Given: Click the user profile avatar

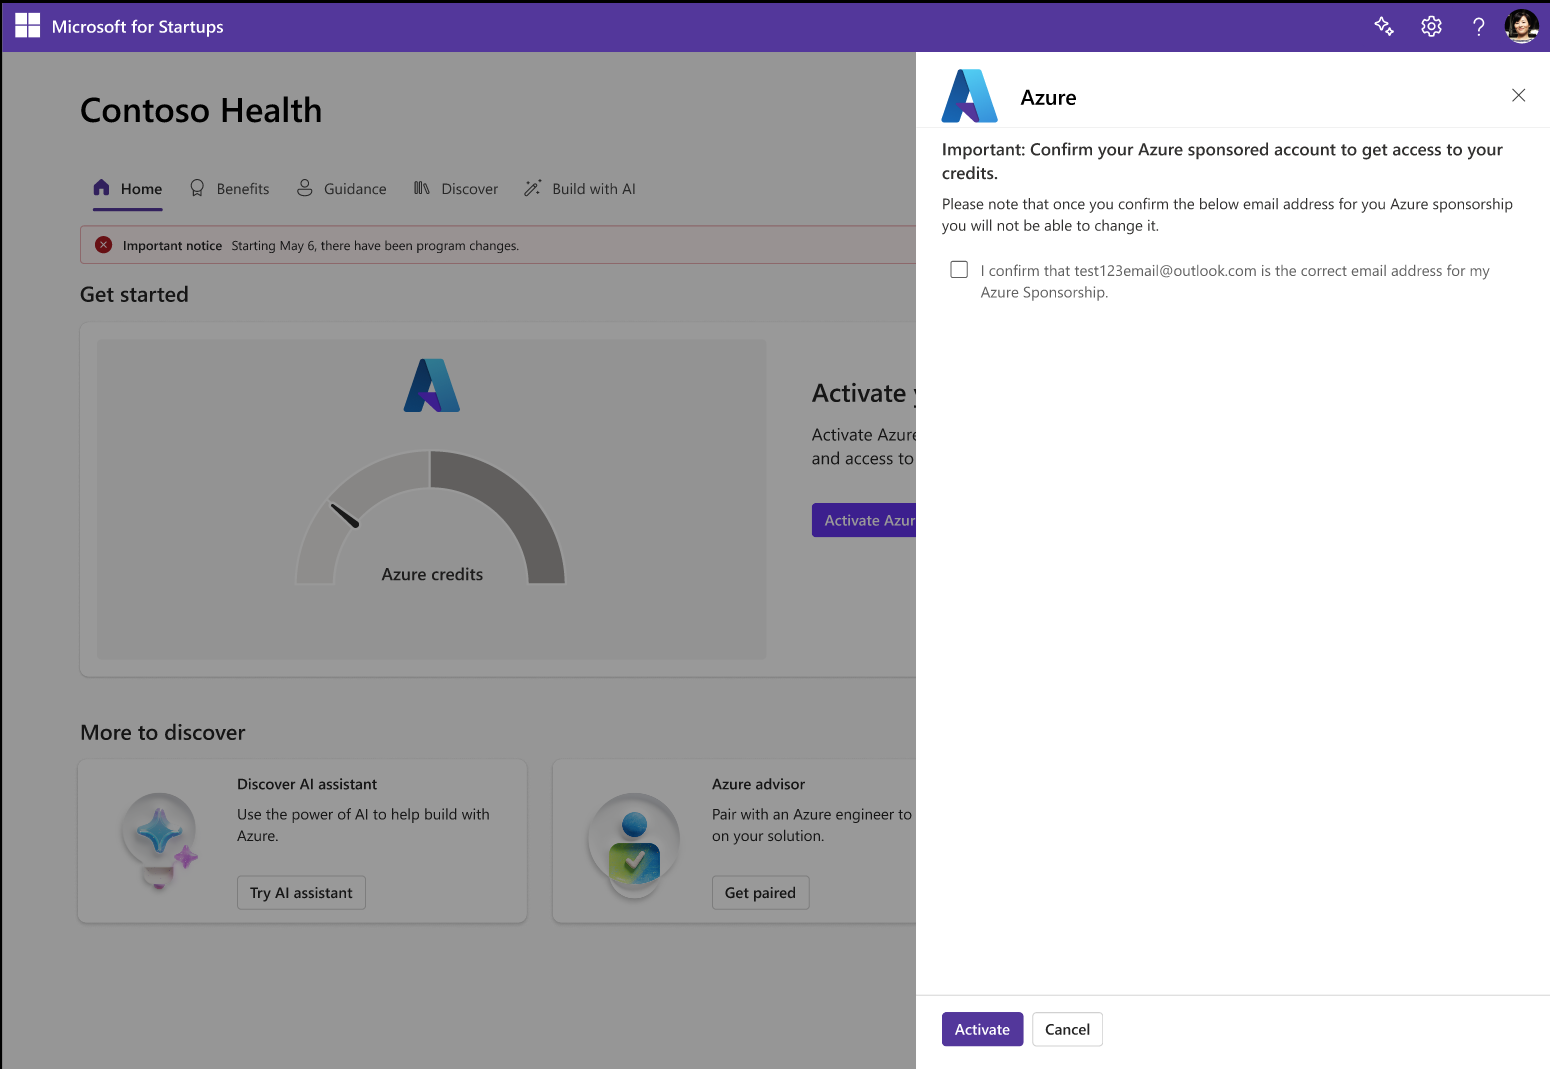Looking at the screenshot, I should 1521,26.
